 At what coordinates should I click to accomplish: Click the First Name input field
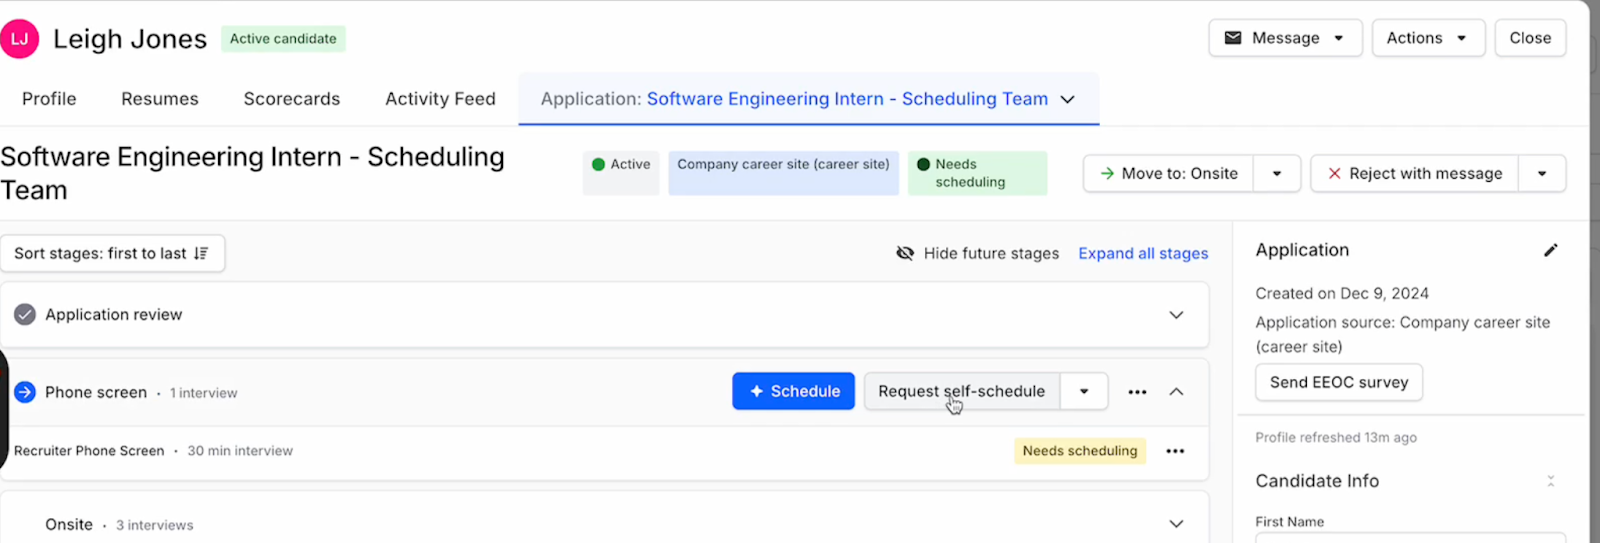(x=1410, y=538)
